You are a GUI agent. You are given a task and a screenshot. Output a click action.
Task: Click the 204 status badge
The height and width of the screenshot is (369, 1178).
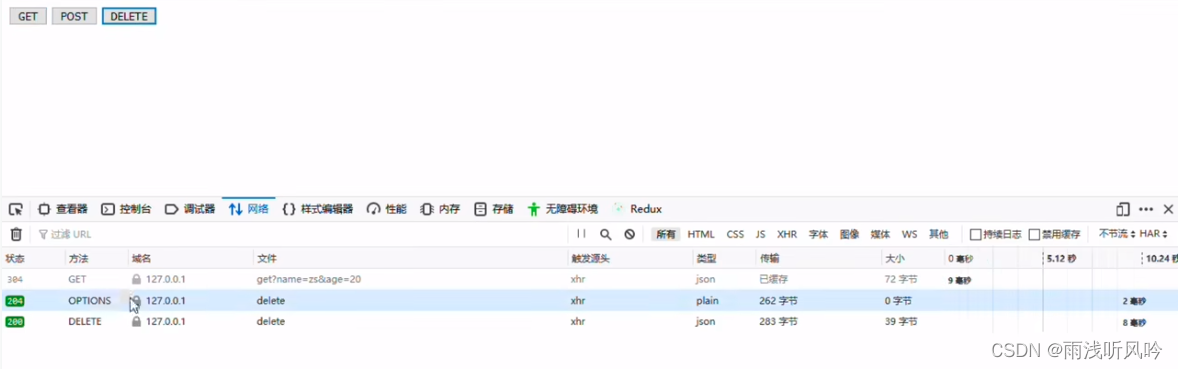coord(14,301)
